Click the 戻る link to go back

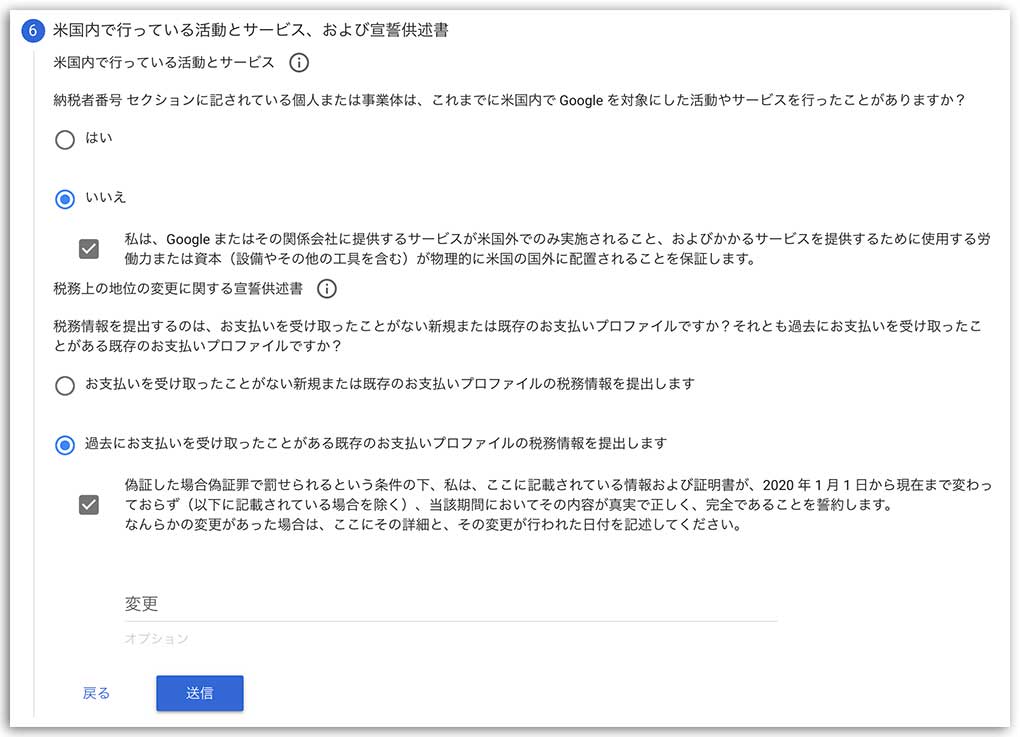pyautogui.click(x=96, y=693)
